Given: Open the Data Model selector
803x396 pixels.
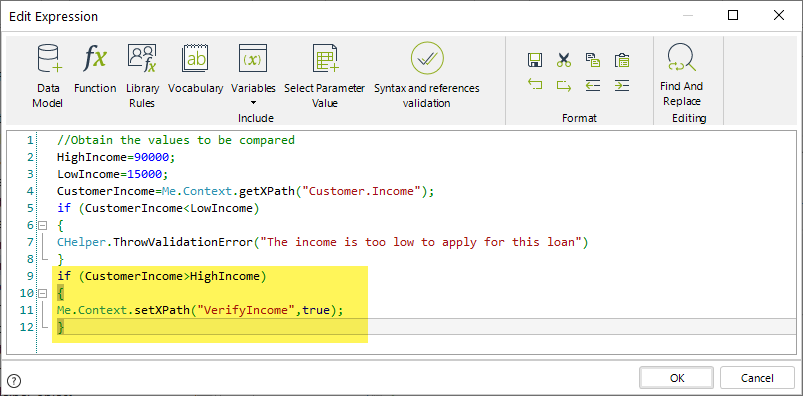Looking at the screenshot, I should click(48, 76).
